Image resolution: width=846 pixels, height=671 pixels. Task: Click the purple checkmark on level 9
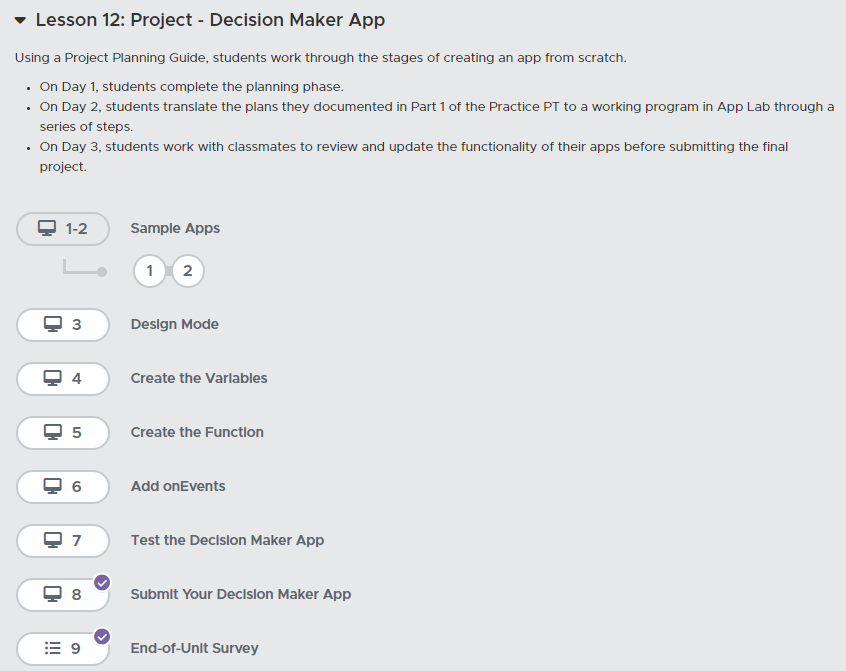pos(102,636)
